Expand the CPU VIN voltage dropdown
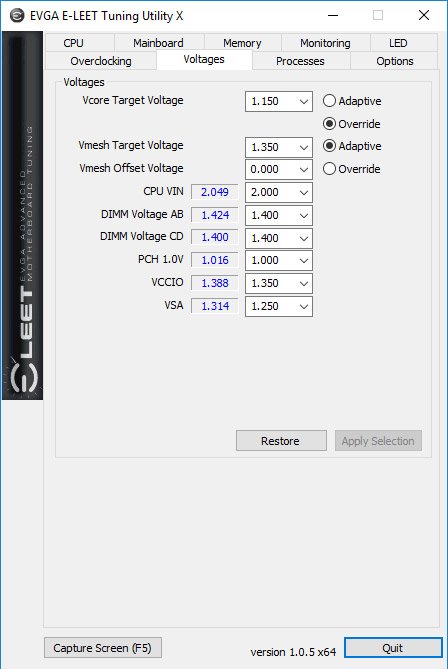This screenshot has width=448, height=669. coord(279,192)
